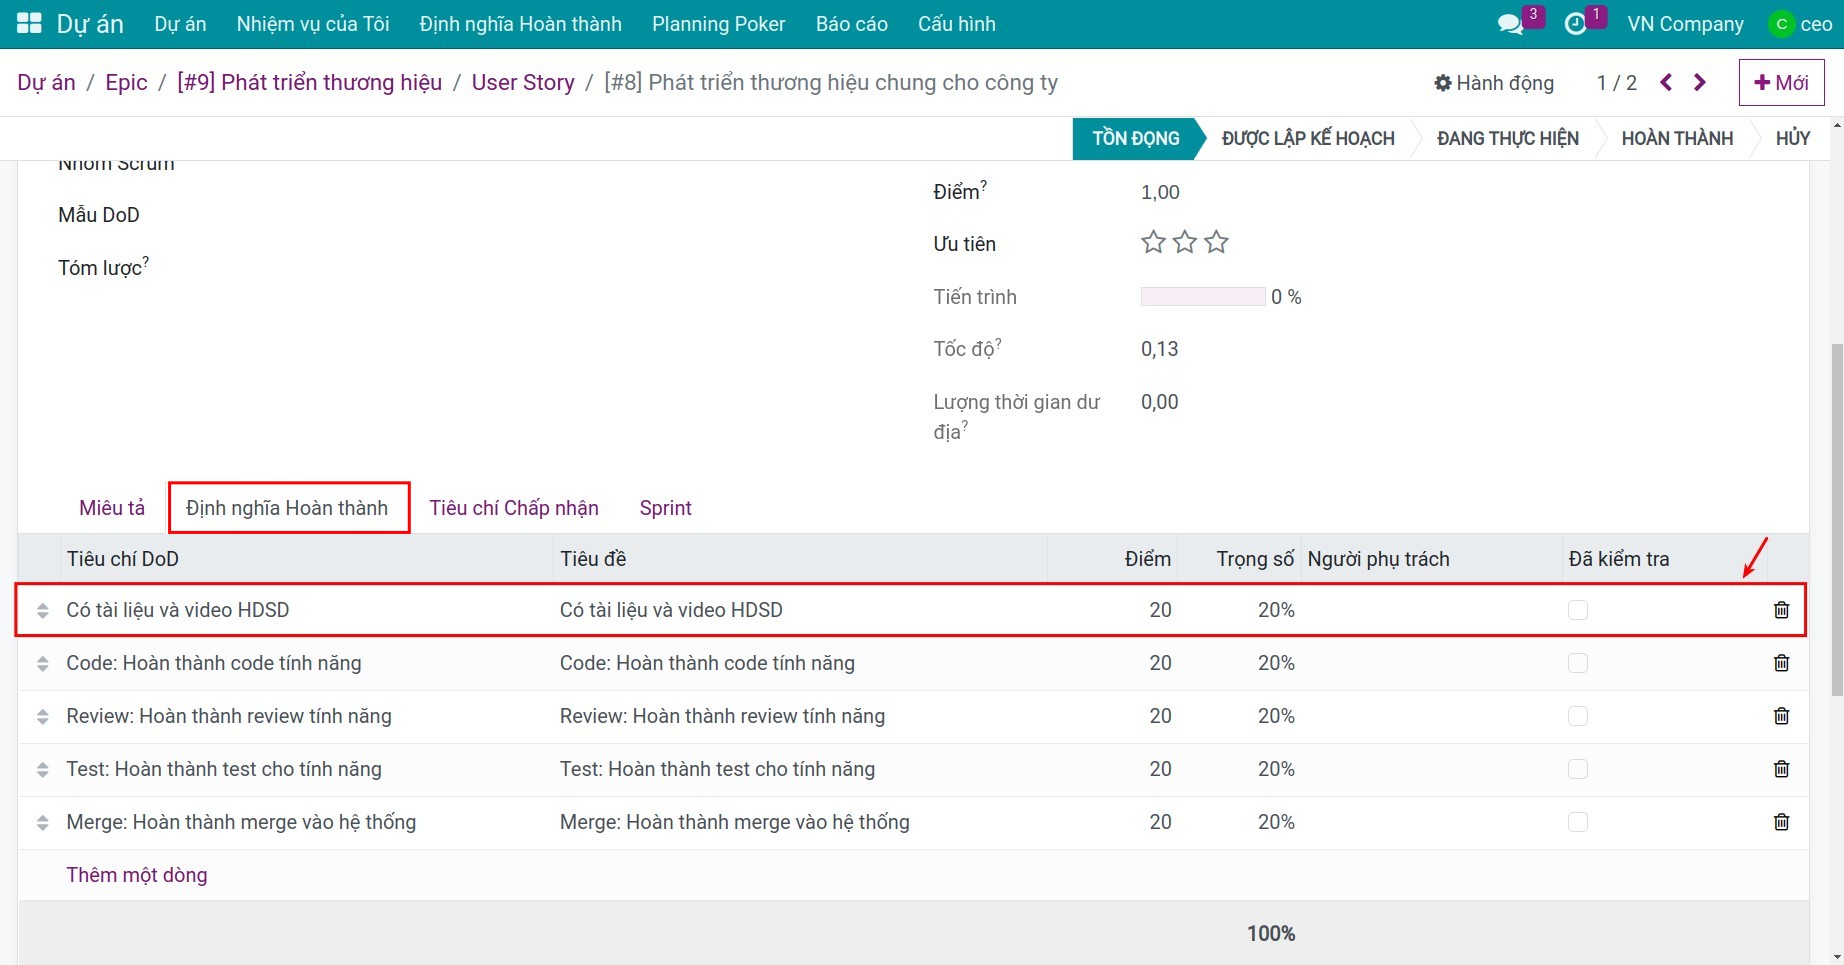Set stage to 'HOÀN THÀNH'
This screenshot has height=965, width=1844.
[1677, 139]
